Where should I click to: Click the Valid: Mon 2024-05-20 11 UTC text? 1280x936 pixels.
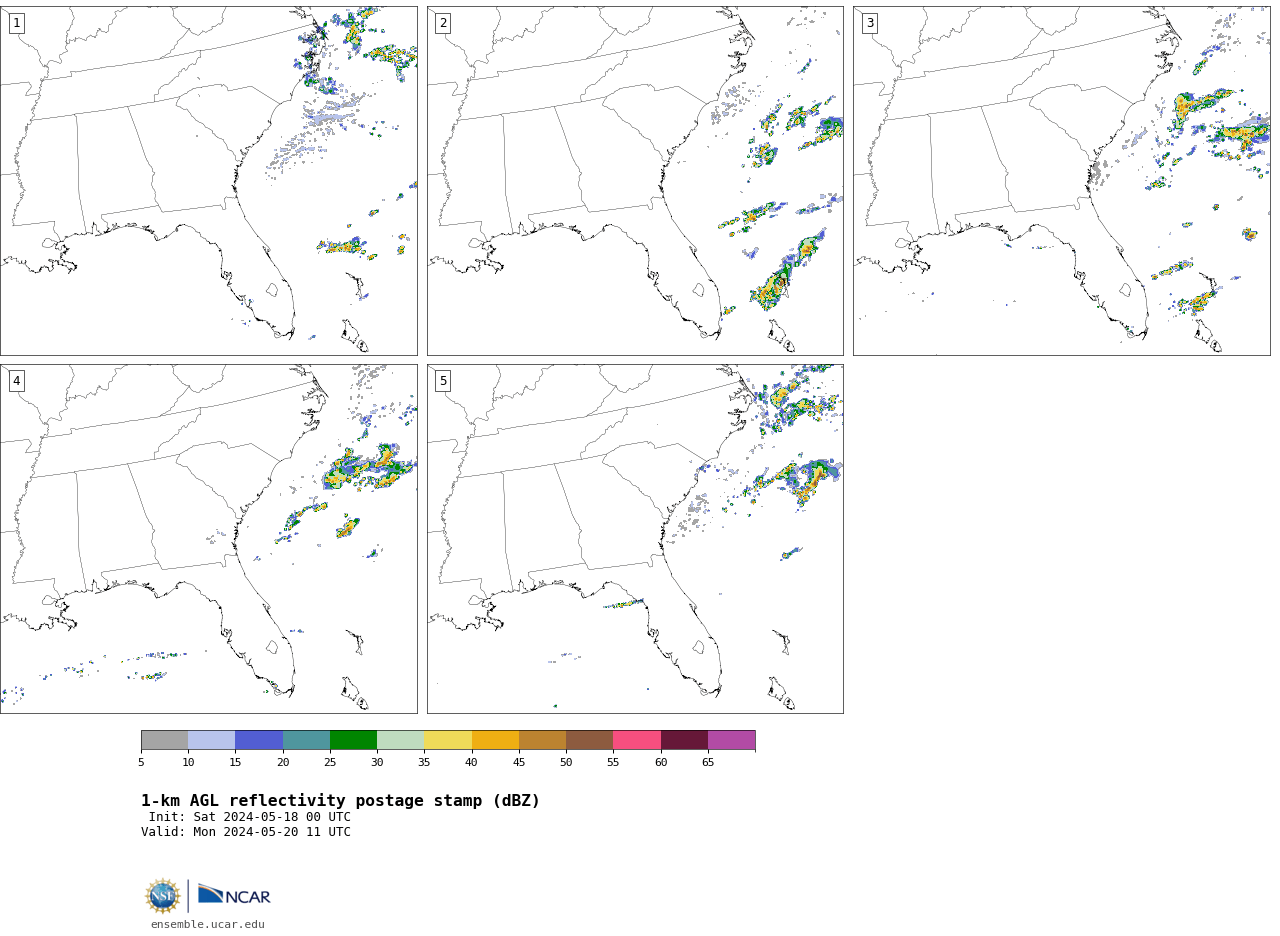click(x=246, y=832)
